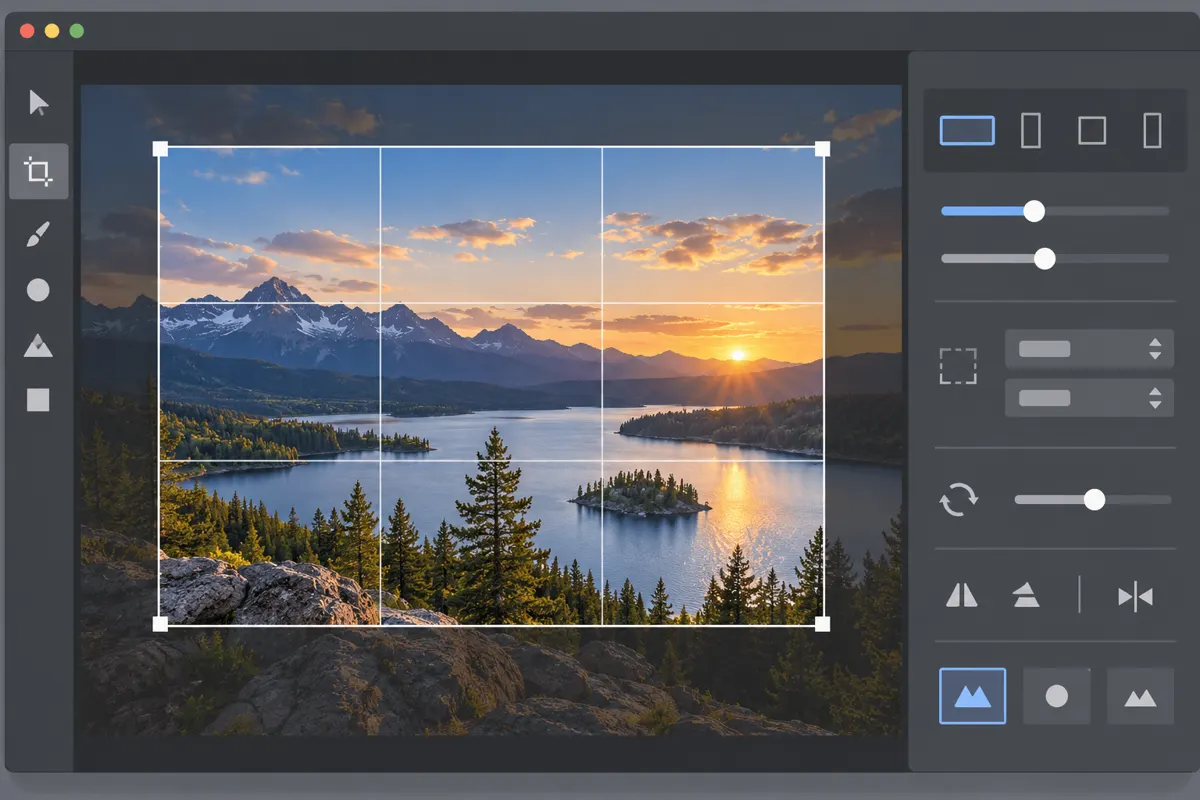The height and width of the screenshot is (800, 1200).
Task: Click the dashed square selection icon
Action: (x=958, y=366)
